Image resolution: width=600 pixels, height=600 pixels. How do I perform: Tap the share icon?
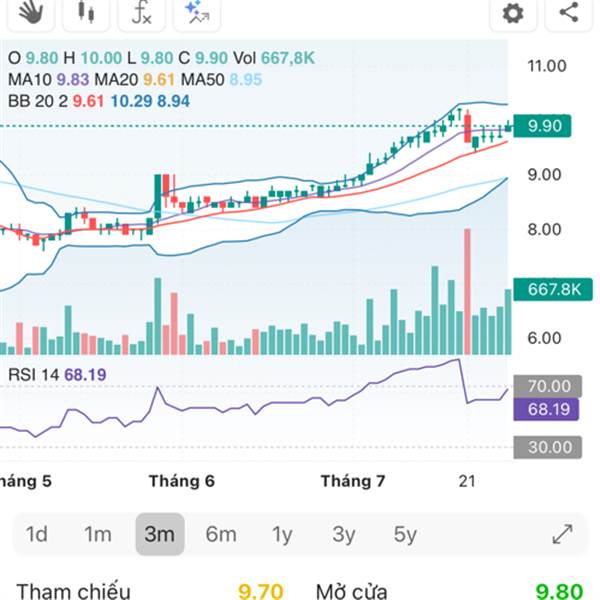pyautogui.click(x=569, y=12)
